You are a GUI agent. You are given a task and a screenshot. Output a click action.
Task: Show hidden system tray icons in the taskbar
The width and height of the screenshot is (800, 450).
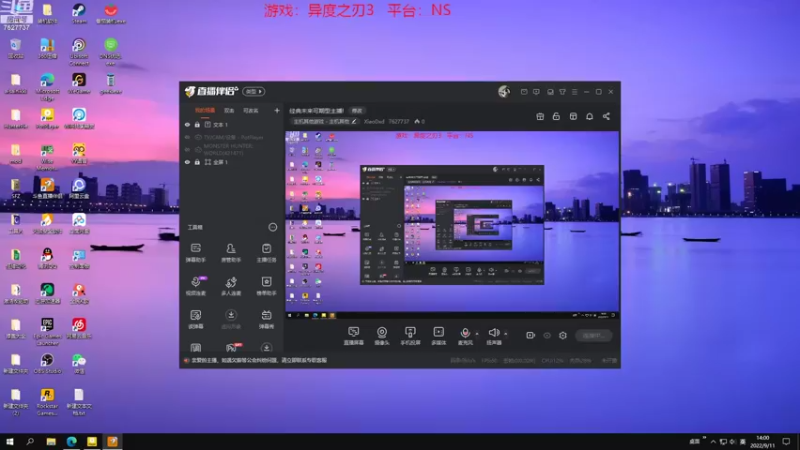coord(713,441)
